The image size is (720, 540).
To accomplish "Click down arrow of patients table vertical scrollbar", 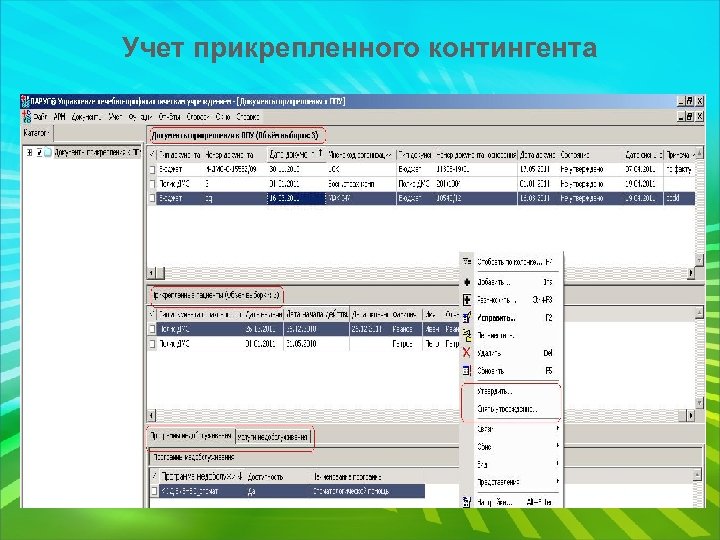I will pyautogui.click(x=699, y=403).
